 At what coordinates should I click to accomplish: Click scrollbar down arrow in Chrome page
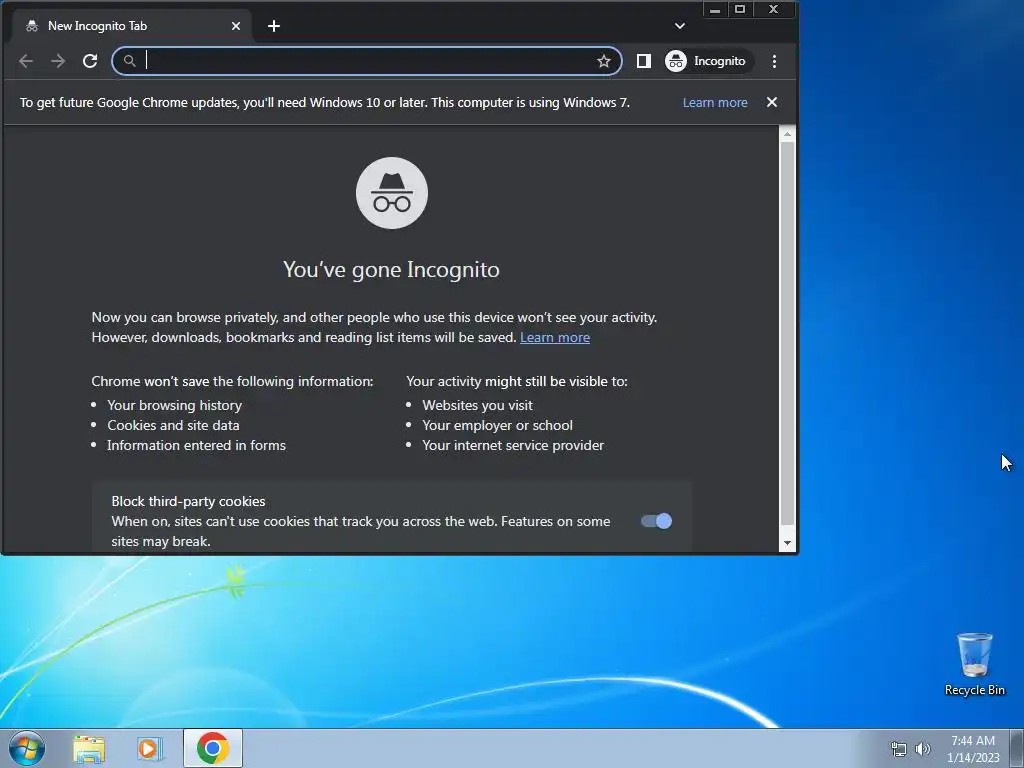[787, 543]
